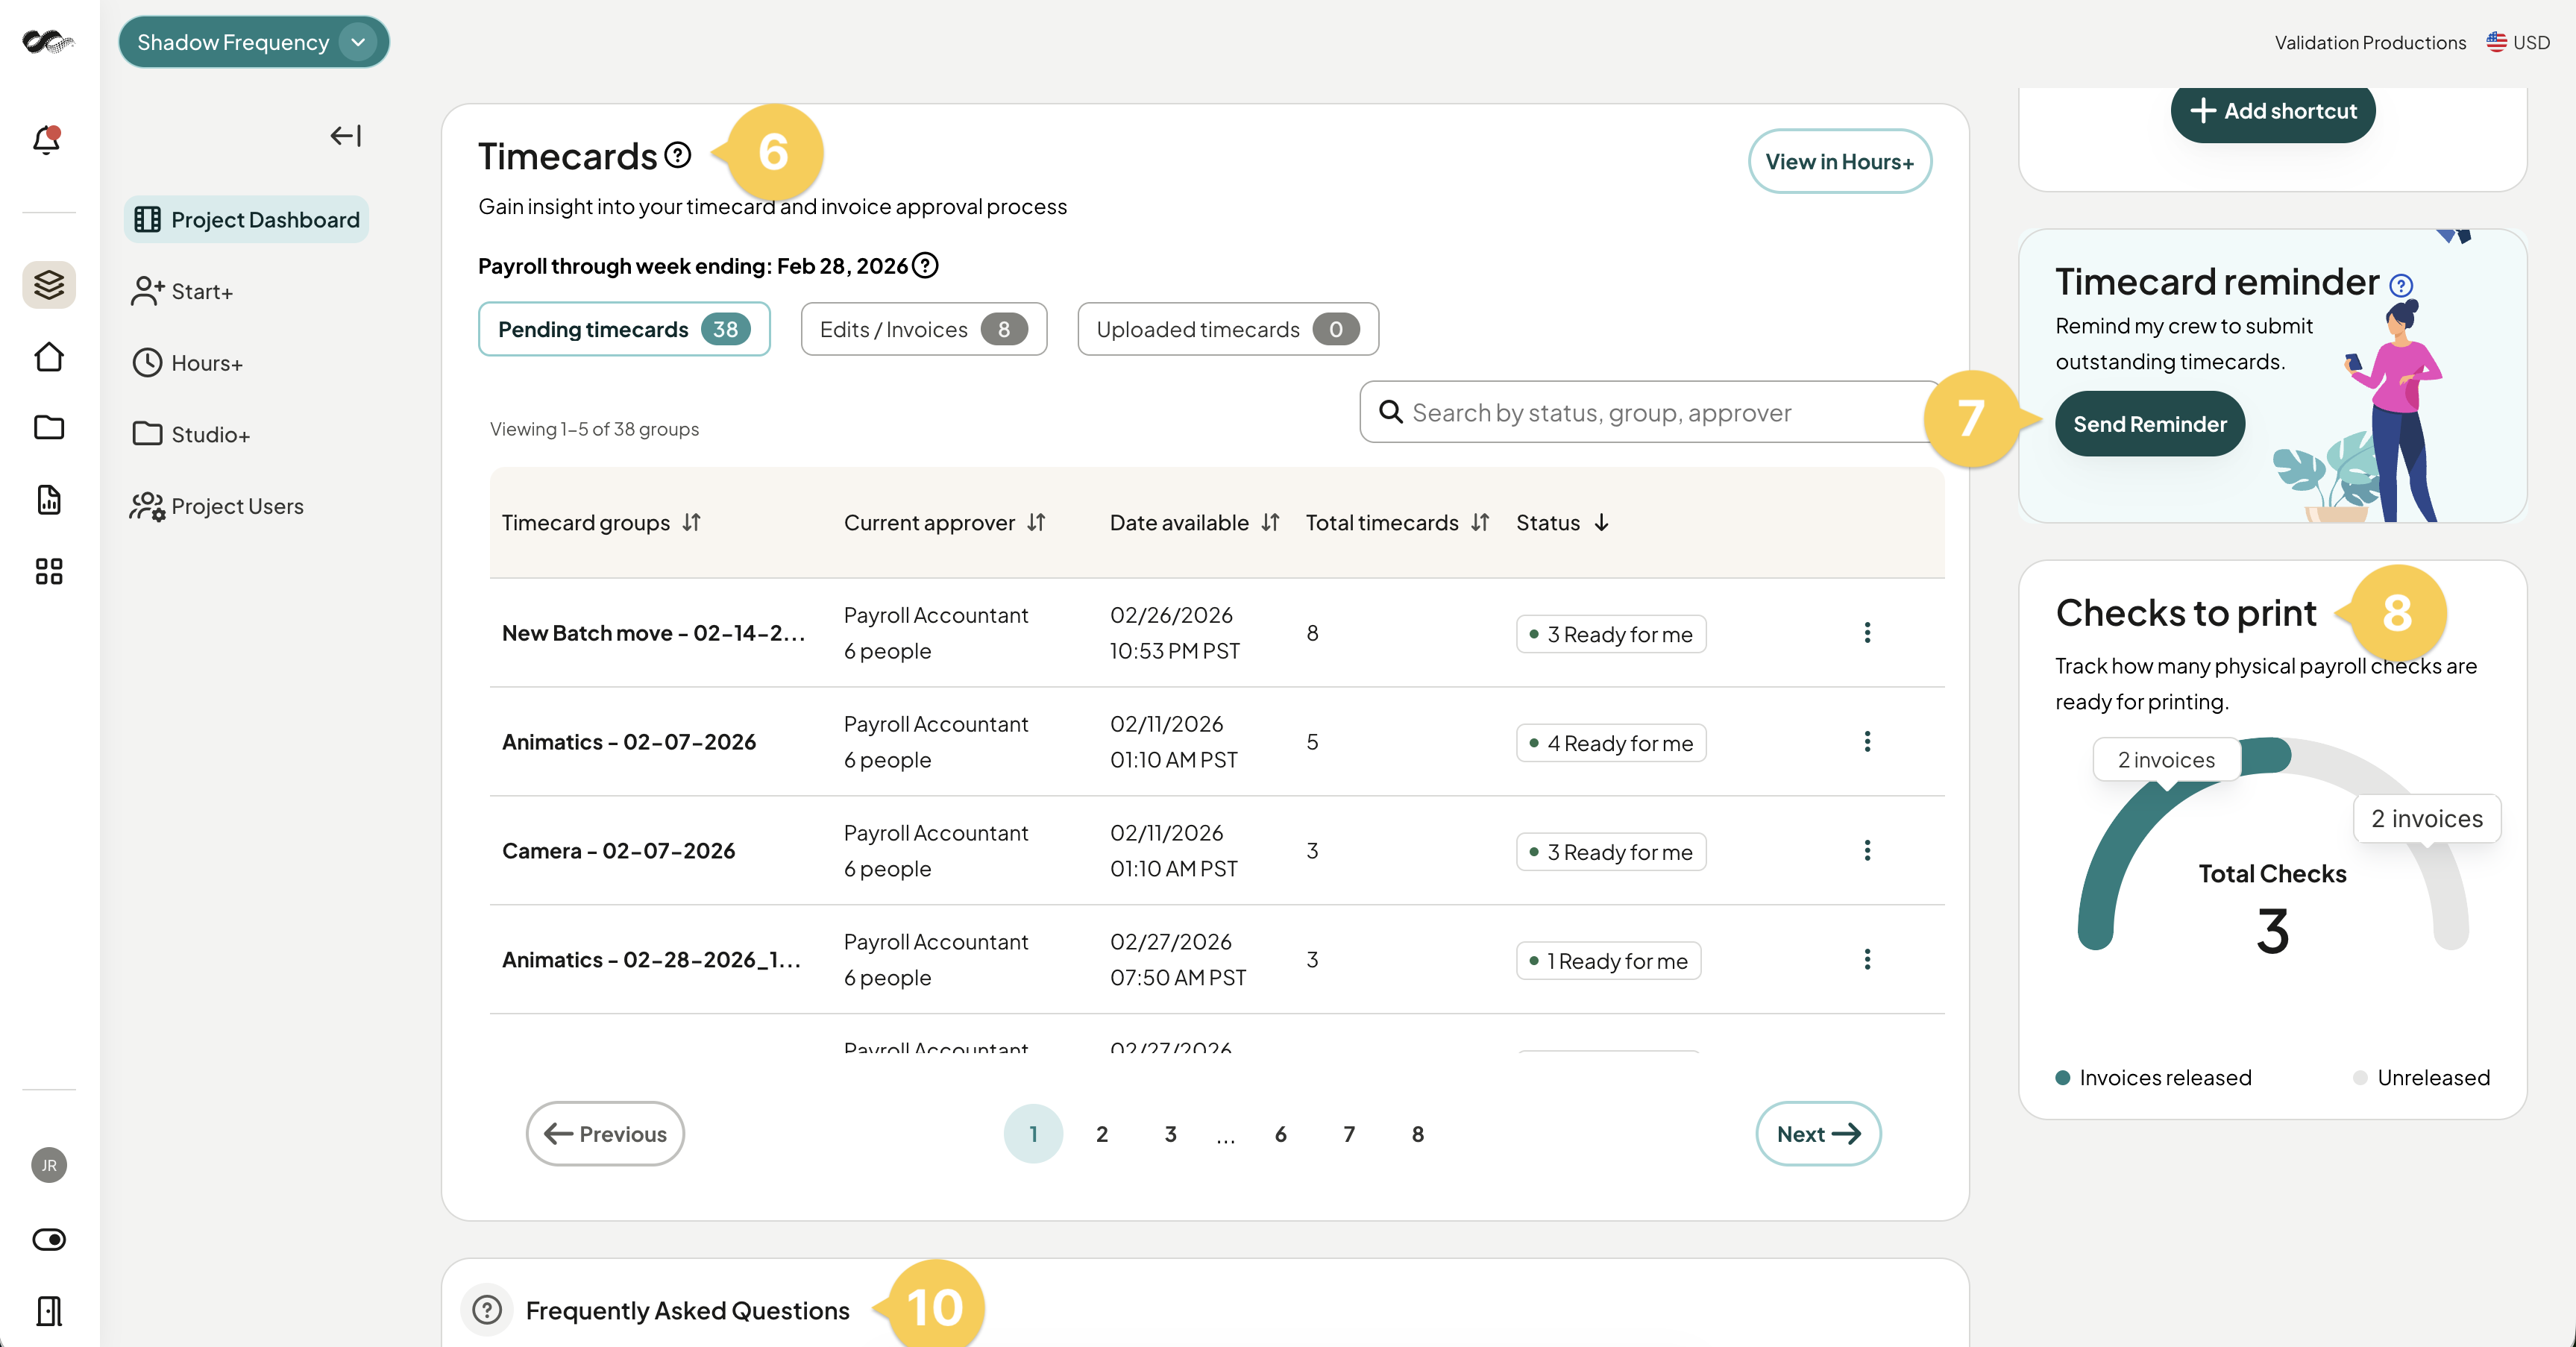
Task: Toggle the theme switch in left rail
Action: pos(49,1239)
